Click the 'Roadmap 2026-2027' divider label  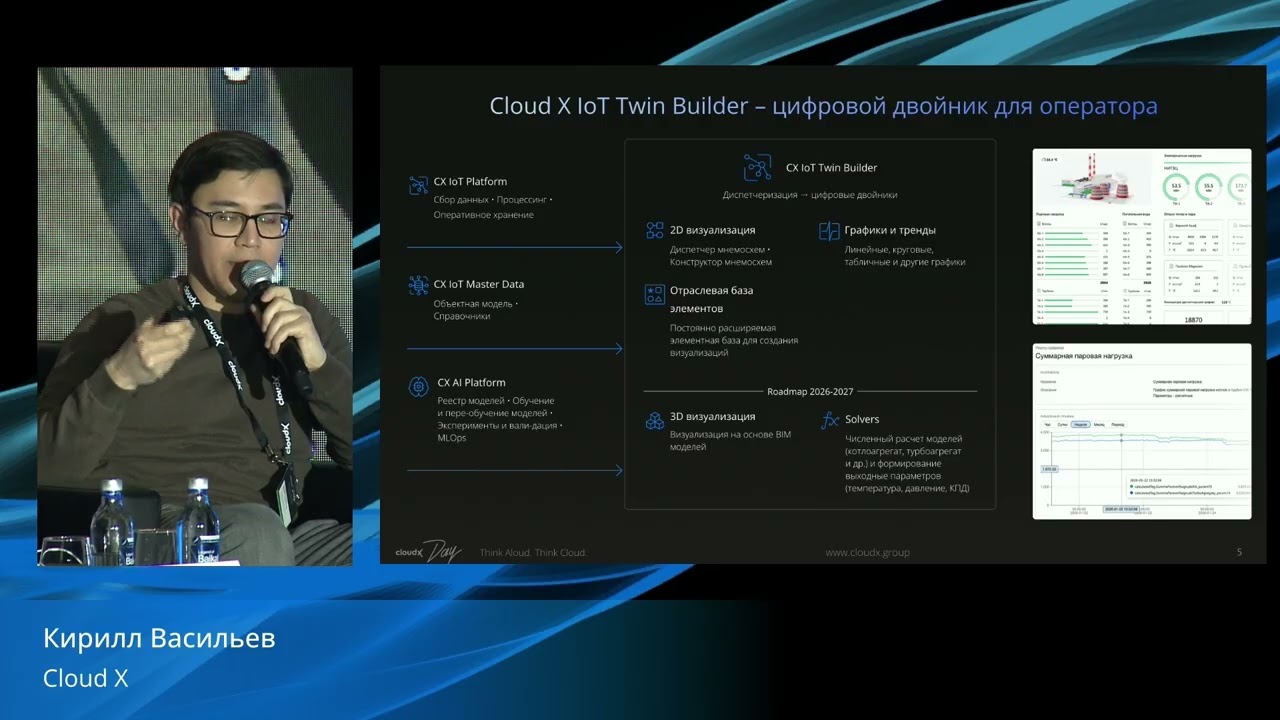tap(810, 391)
